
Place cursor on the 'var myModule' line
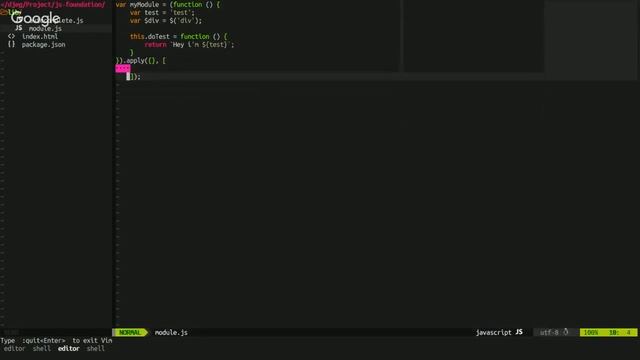pos(168,4)
